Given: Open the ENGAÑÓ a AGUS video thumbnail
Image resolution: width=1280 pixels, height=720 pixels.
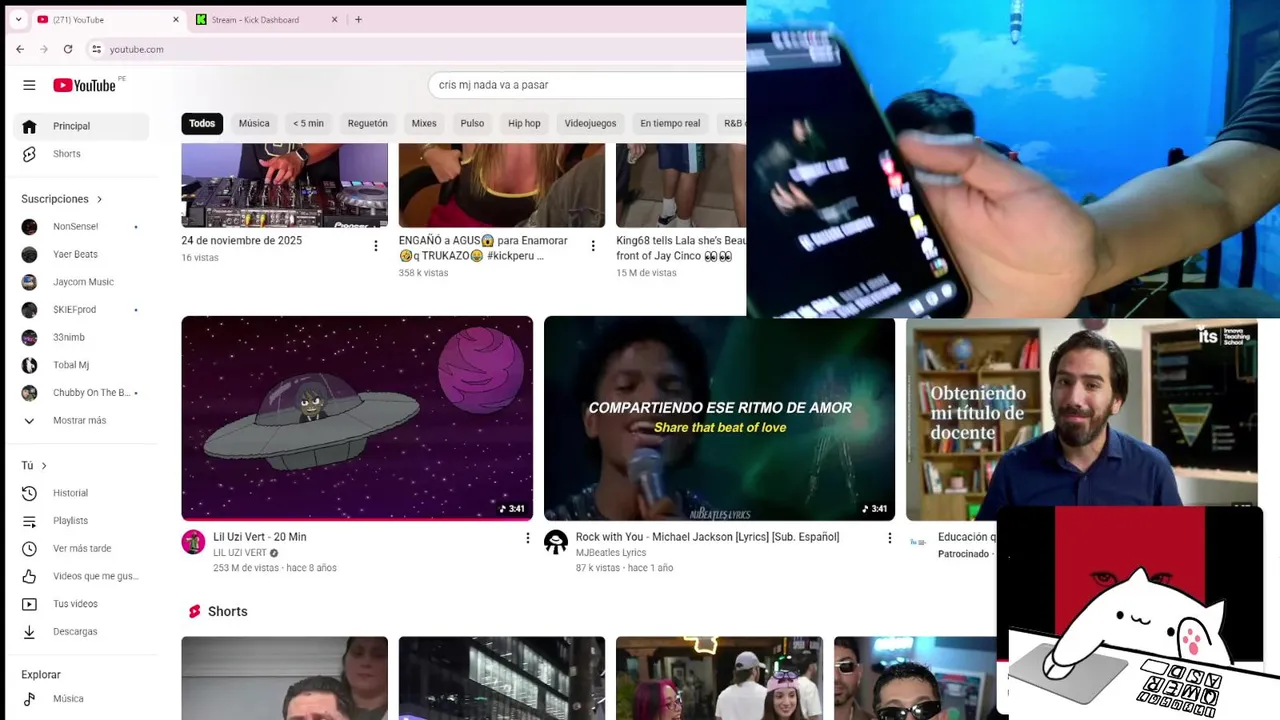Looking at the screenshot, I should (502, 185).
